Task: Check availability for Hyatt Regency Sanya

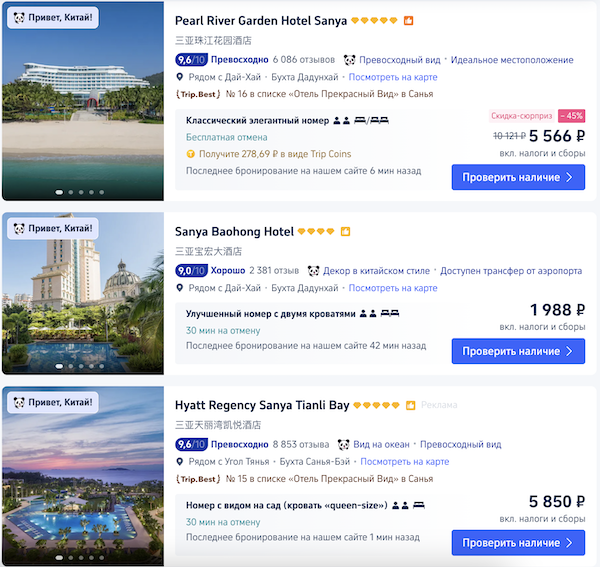Action: tap(517, 543)
